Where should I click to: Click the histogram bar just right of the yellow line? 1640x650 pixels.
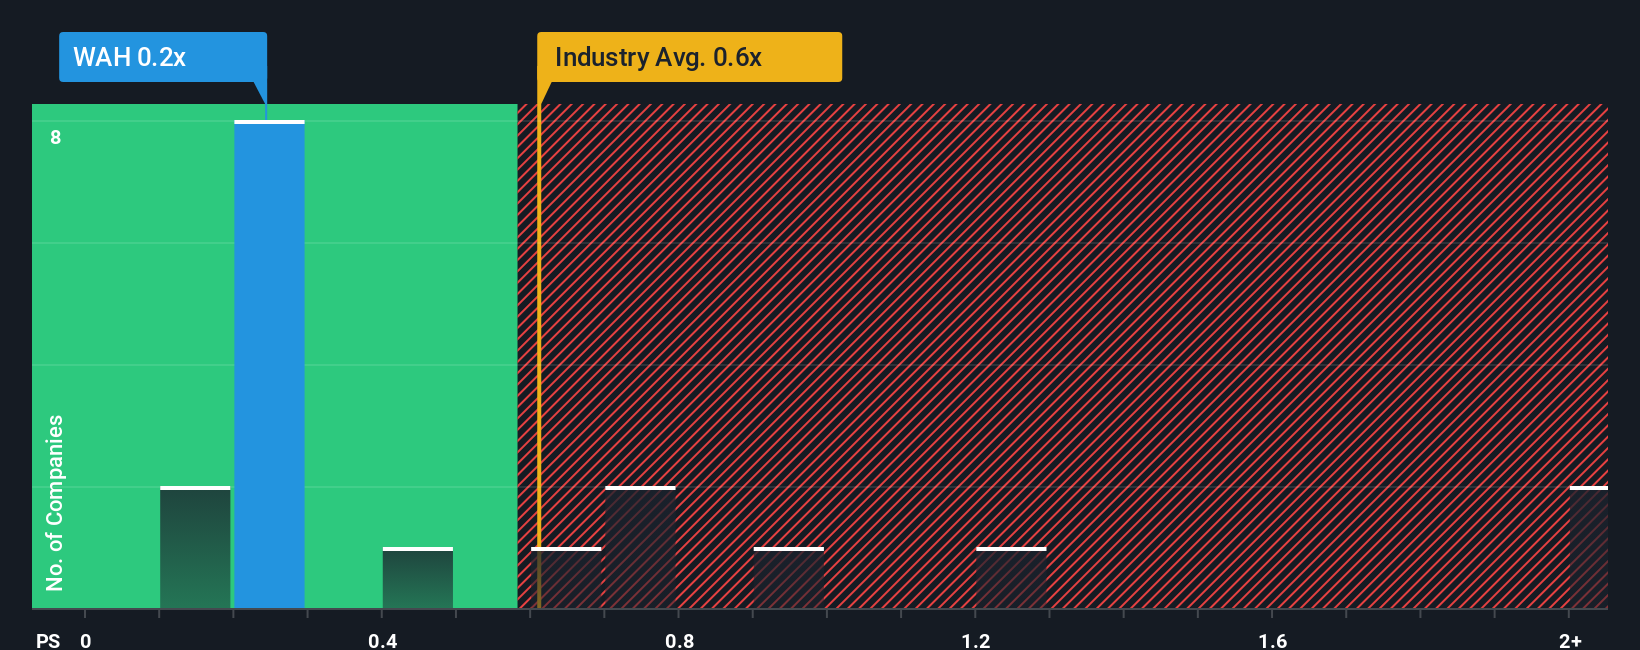(566, 578)
